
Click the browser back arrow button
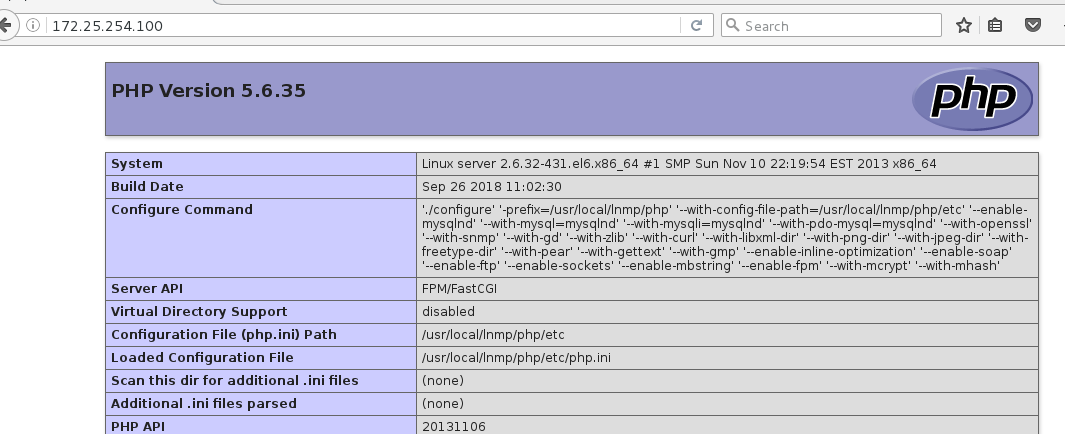point(5,26)
